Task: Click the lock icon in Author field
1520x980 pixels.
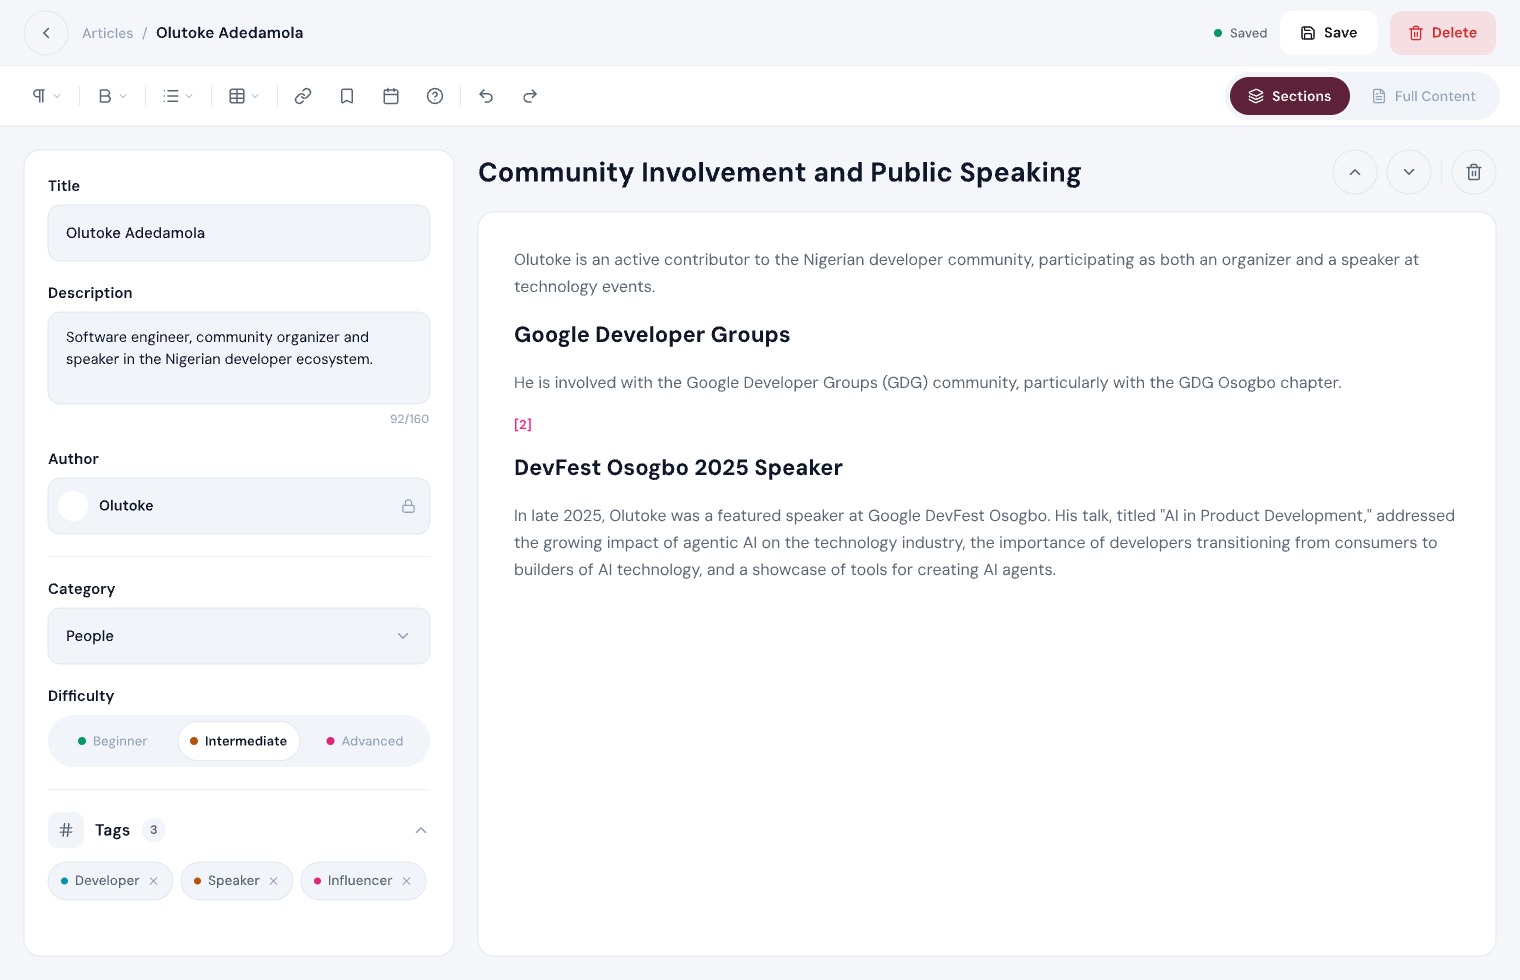Action: pyautogui.click(x=408, y=506)
